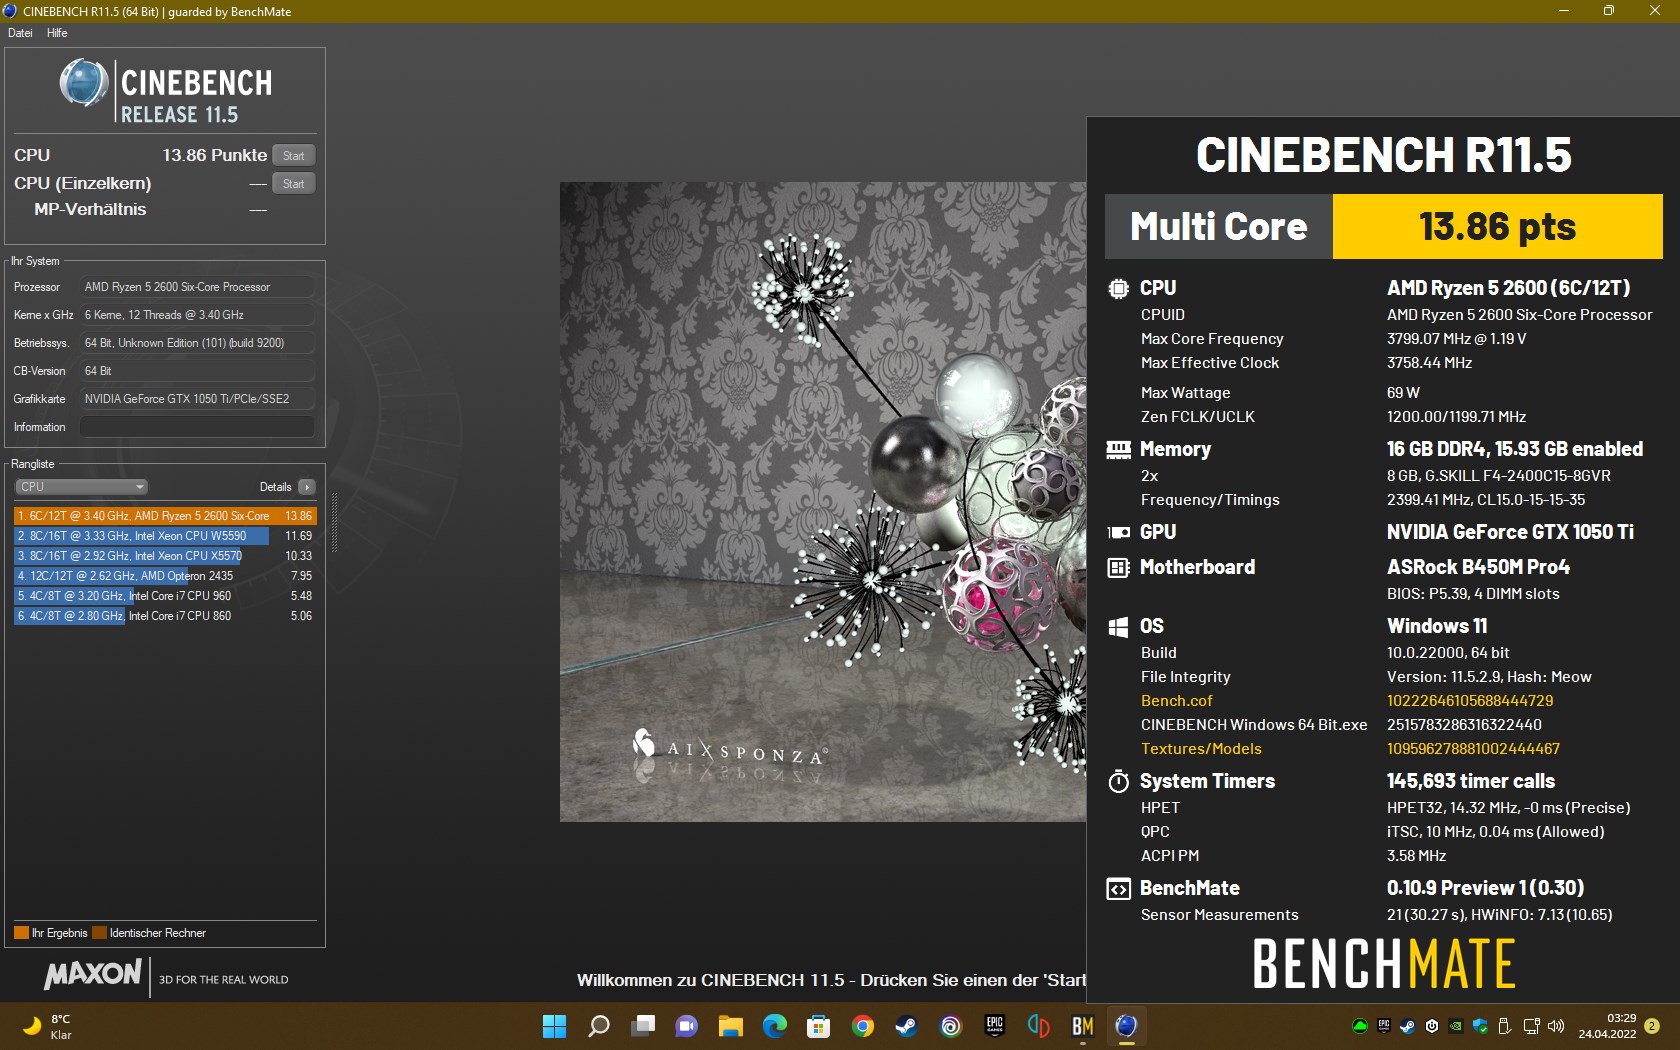Screen dimensions: 1680x1050
Task: Click the MAXON logo
Action: [x=93, y=974]
